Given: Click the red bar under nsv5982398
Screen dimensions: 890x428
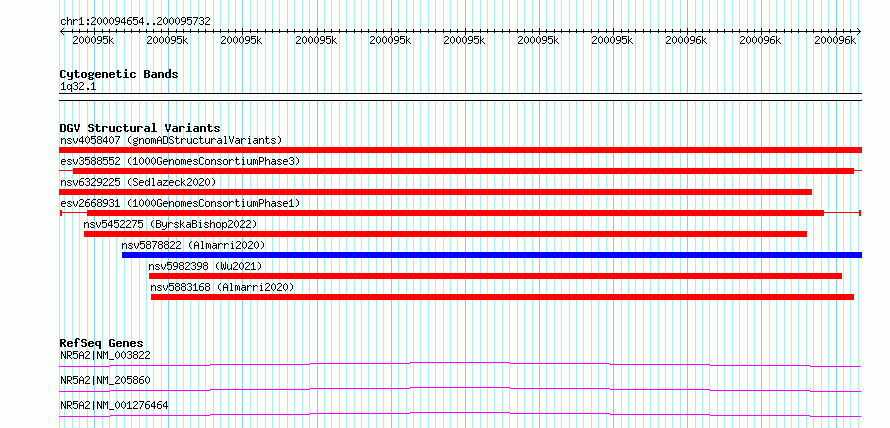Looking at the screenshot, I should (495, 276).
